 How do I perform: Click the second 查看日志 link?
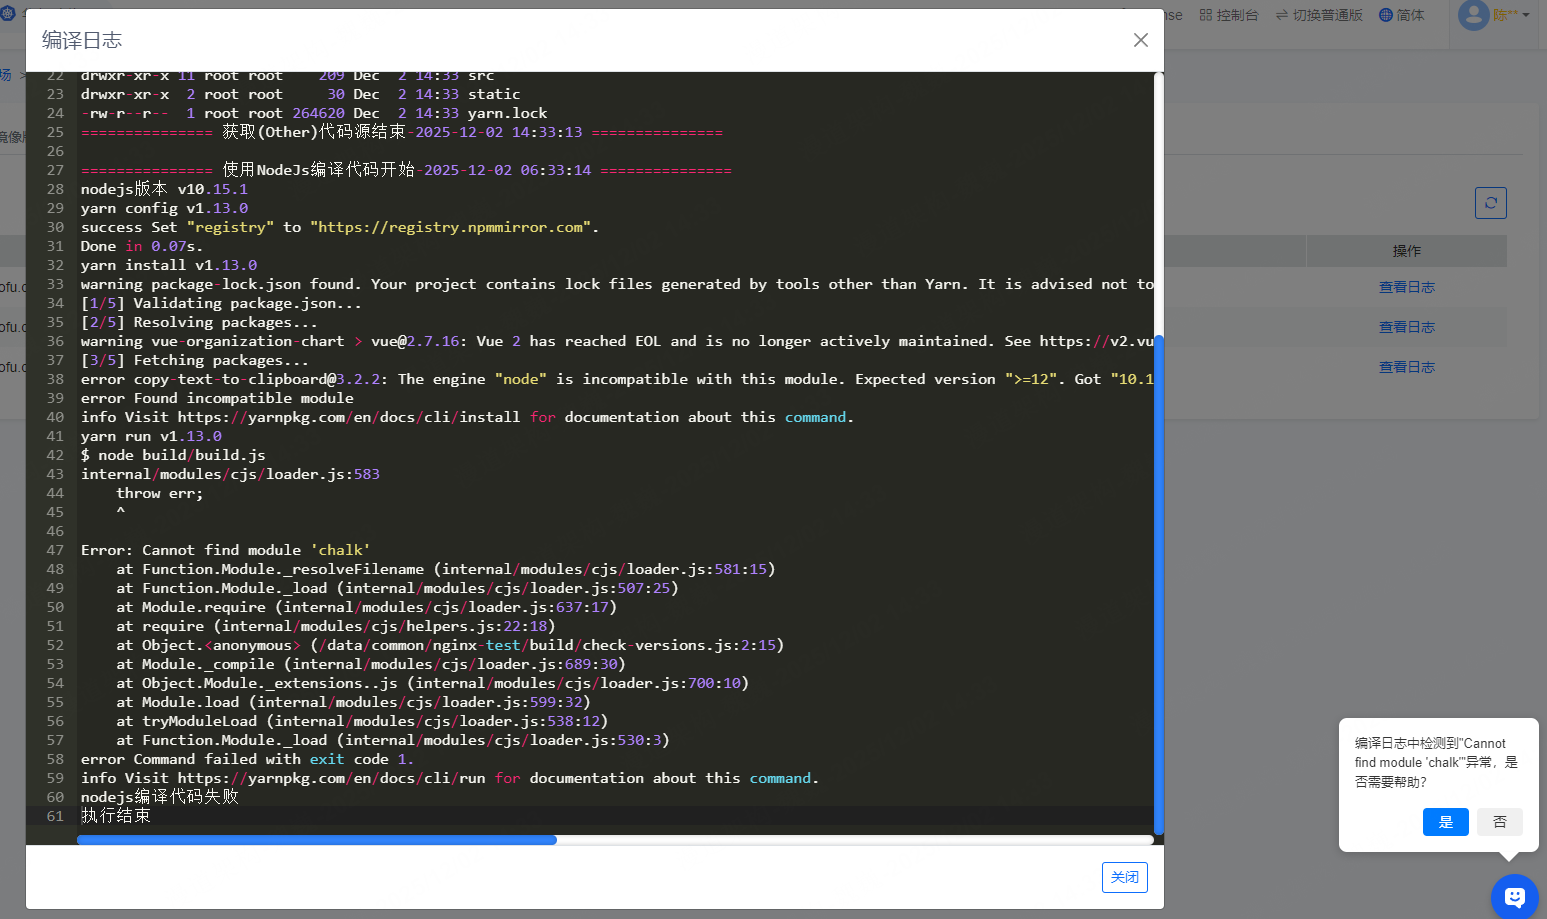[x=1406, y=327]
